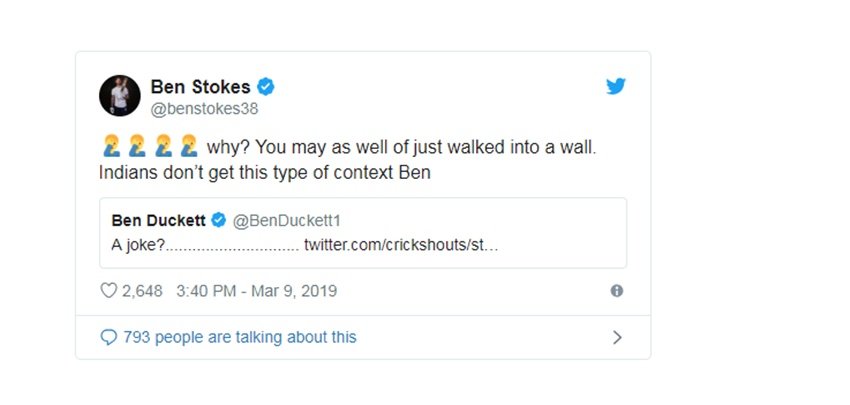The width and height of the screenshot is (850, 405).
Task: Open the quoted tweet text 'A joke?'
Action: [x=138, y=245]
